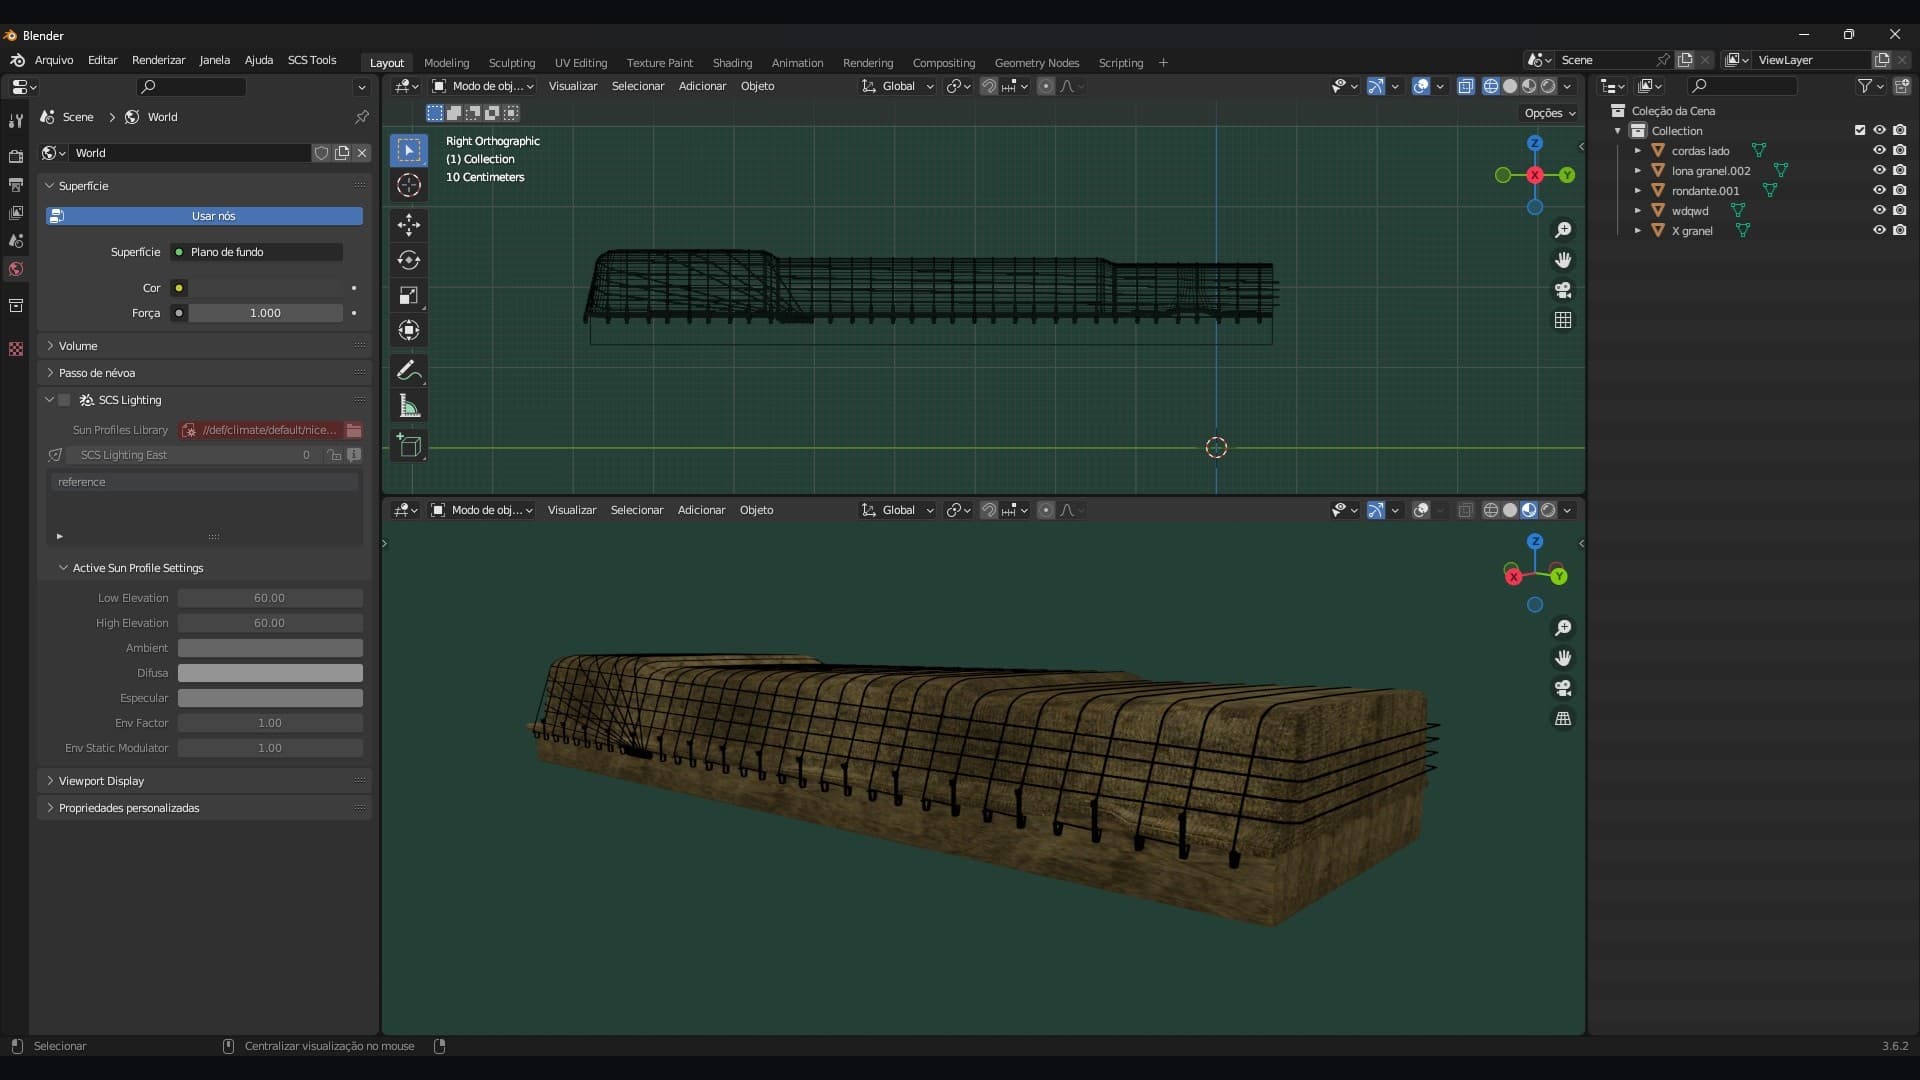
Task: Select the Measure tool
Action: pyautogui.click(x=408, y=406)
